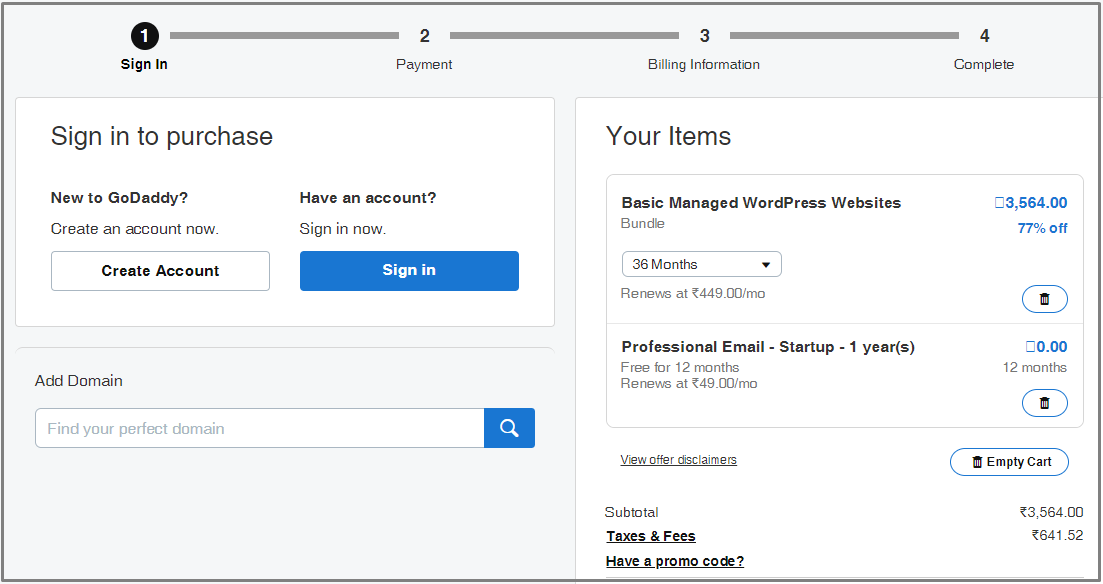This screenshot has height=584, width=1103.
Task: Delete the Basic Managed WordPress Websites item
Action: click(1045, 299)
